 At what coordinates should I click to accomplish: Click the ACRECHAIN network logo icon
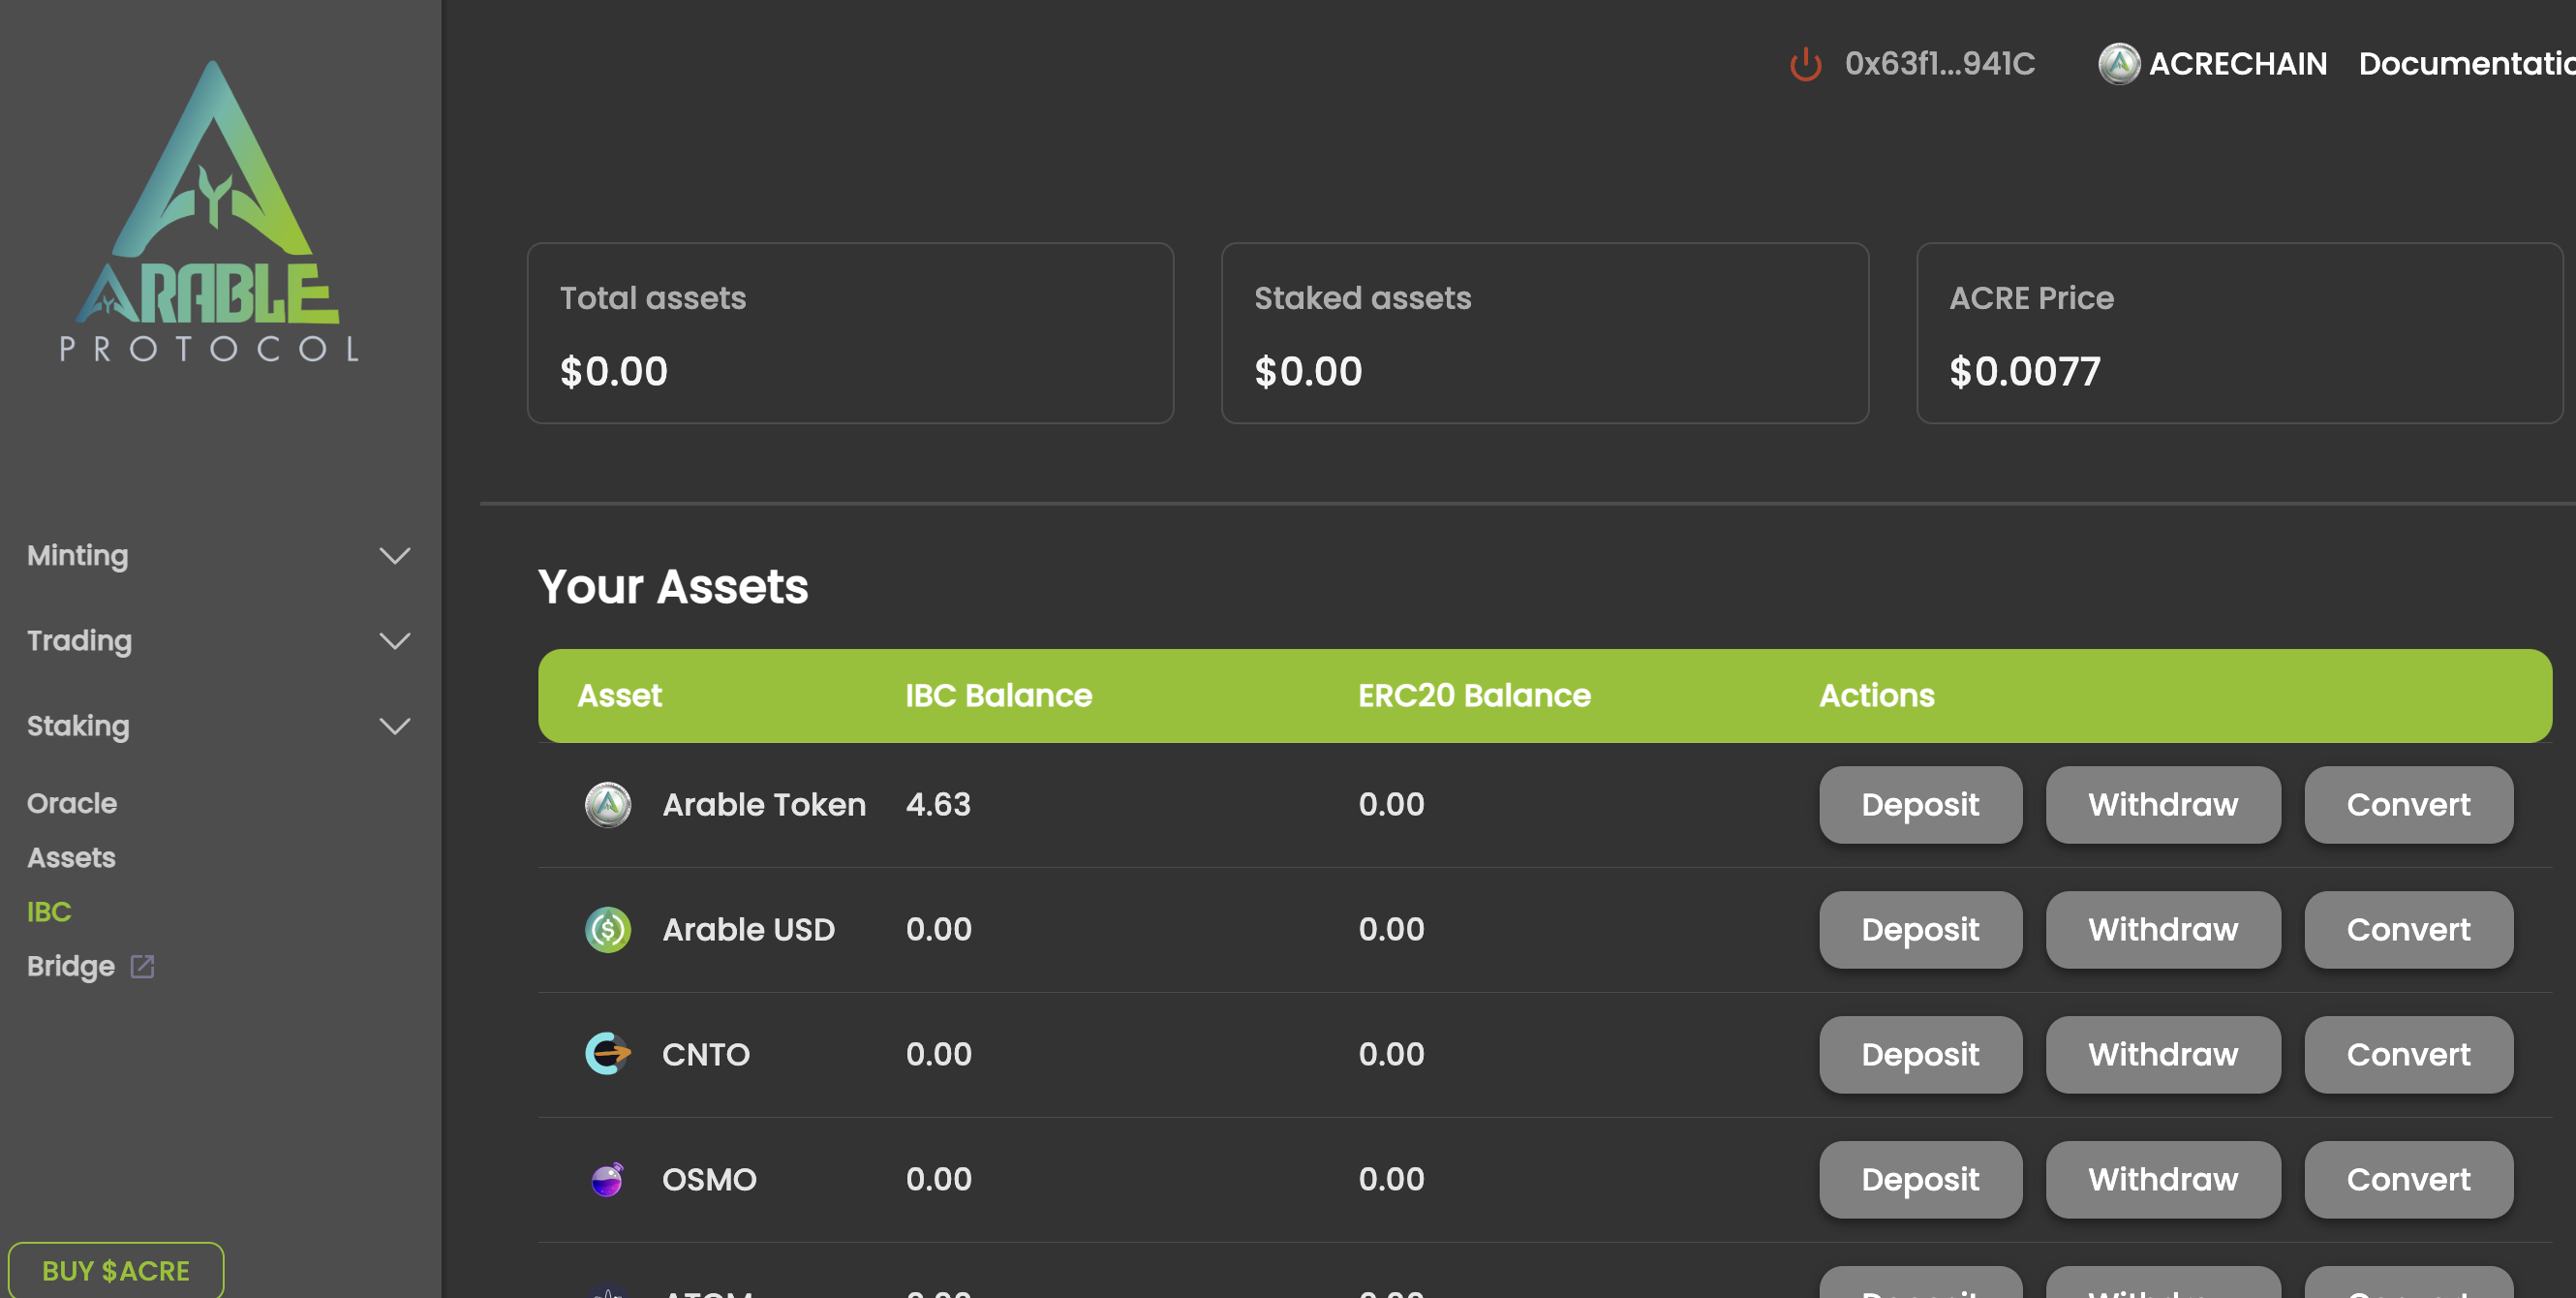(x=2118, y=64)
